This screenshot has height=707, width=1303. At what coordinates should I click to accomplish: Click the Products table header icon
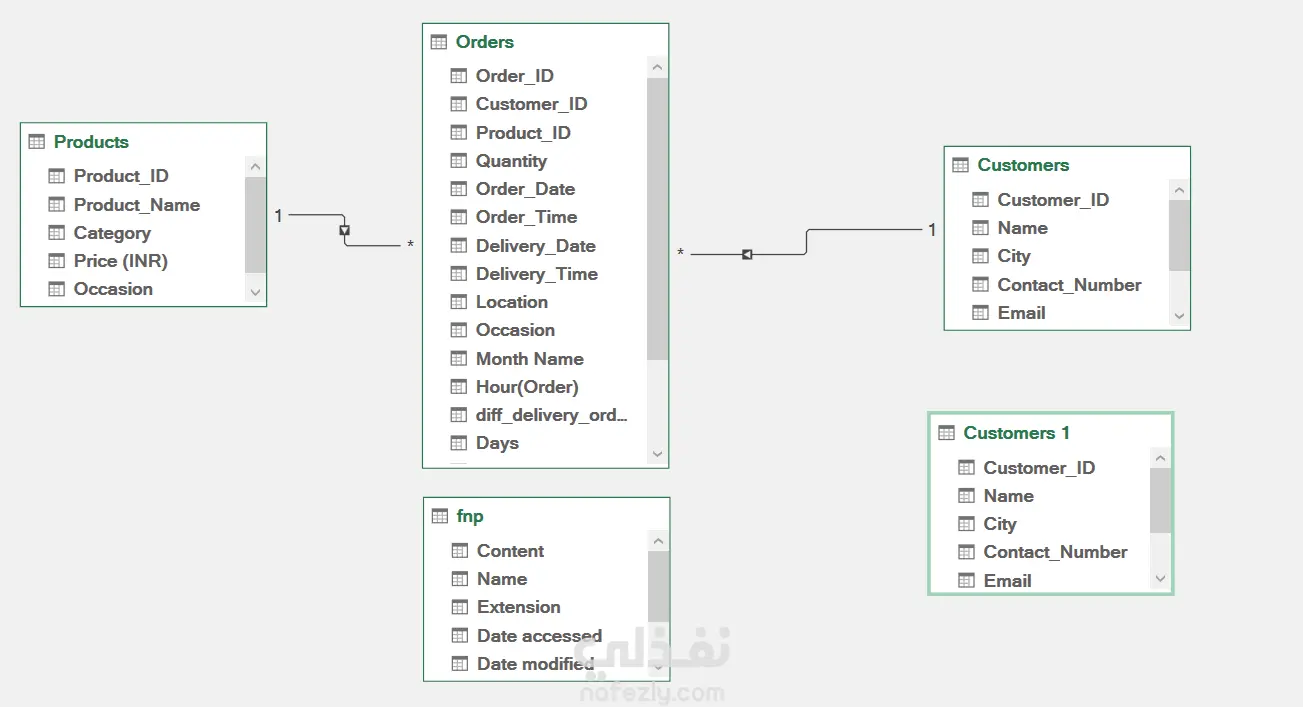click(x=37, y=142)
